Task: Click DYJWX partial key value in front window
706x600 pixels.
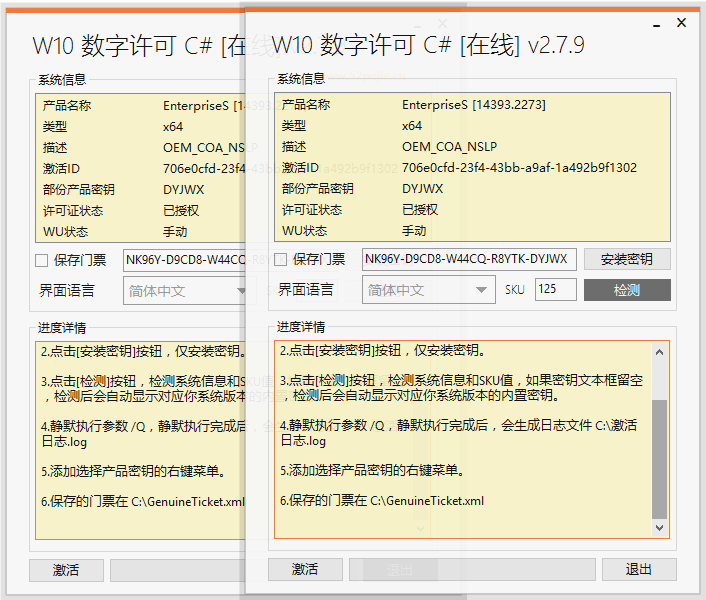Action: click(x=422, y=189)
